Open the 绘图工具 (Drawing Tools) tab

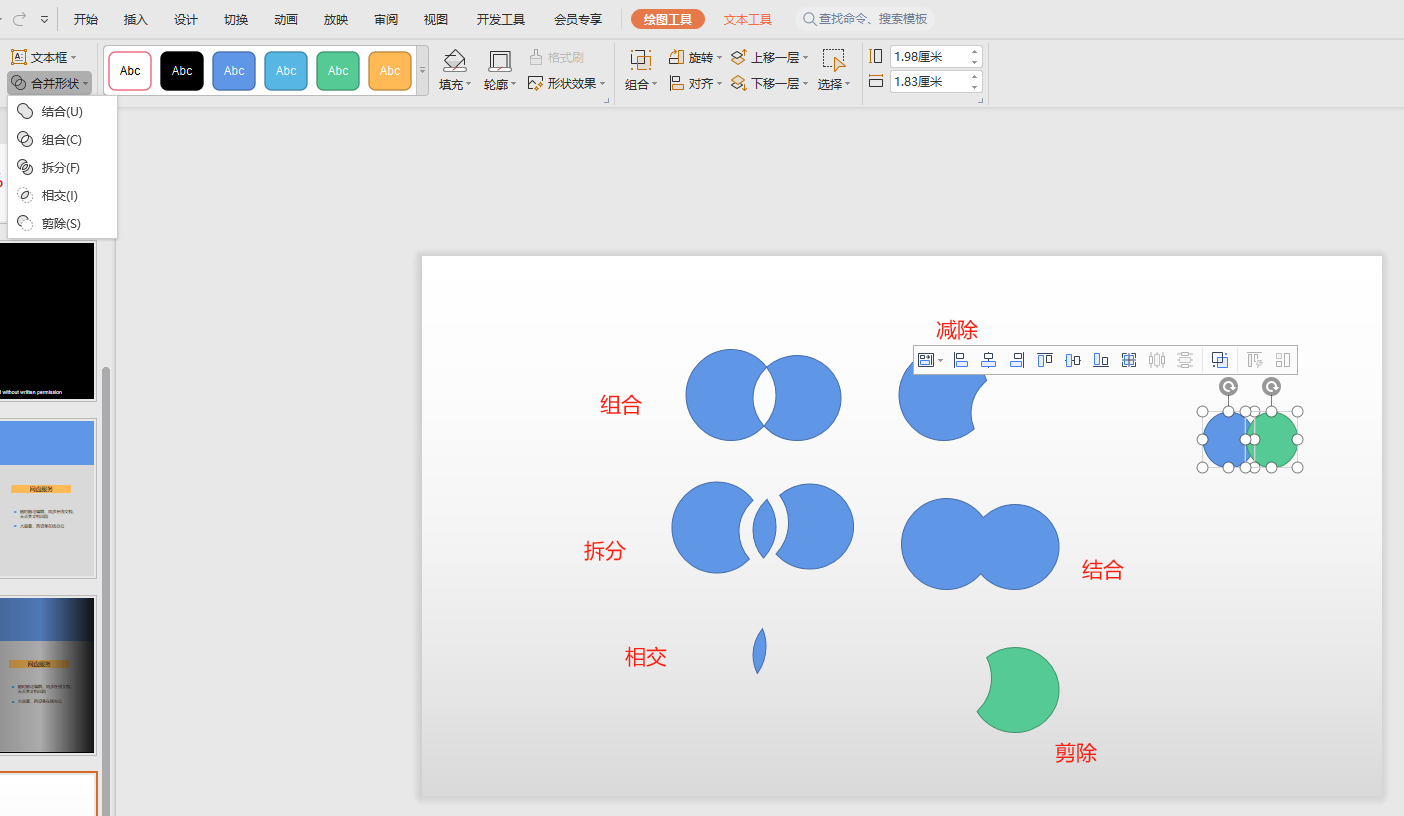pyautogui.click(x=668, y=19)
